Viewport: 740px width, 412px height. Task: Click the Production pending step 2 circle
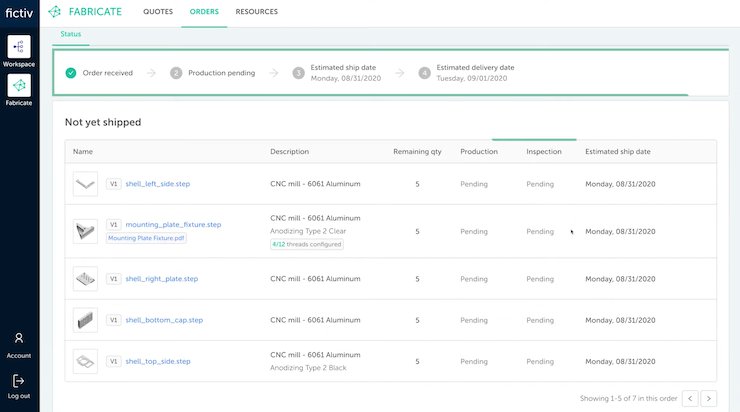pyautogui.click(x=176, y=73)
